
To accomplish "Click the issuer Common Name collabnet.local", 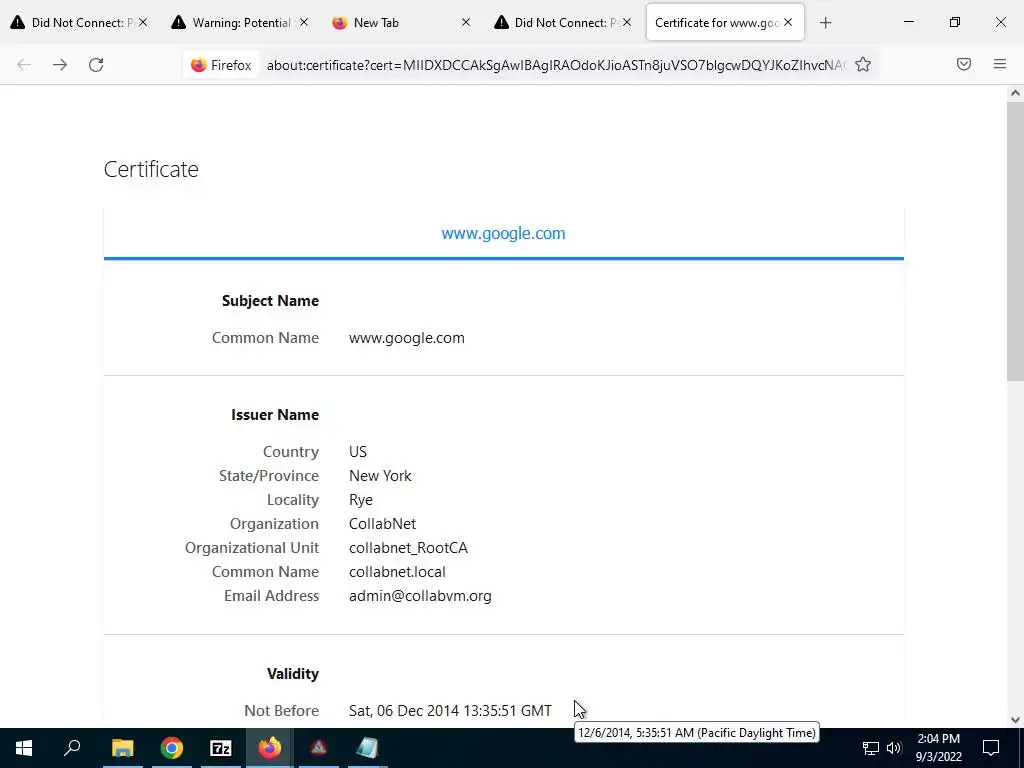I will (397, 572).
